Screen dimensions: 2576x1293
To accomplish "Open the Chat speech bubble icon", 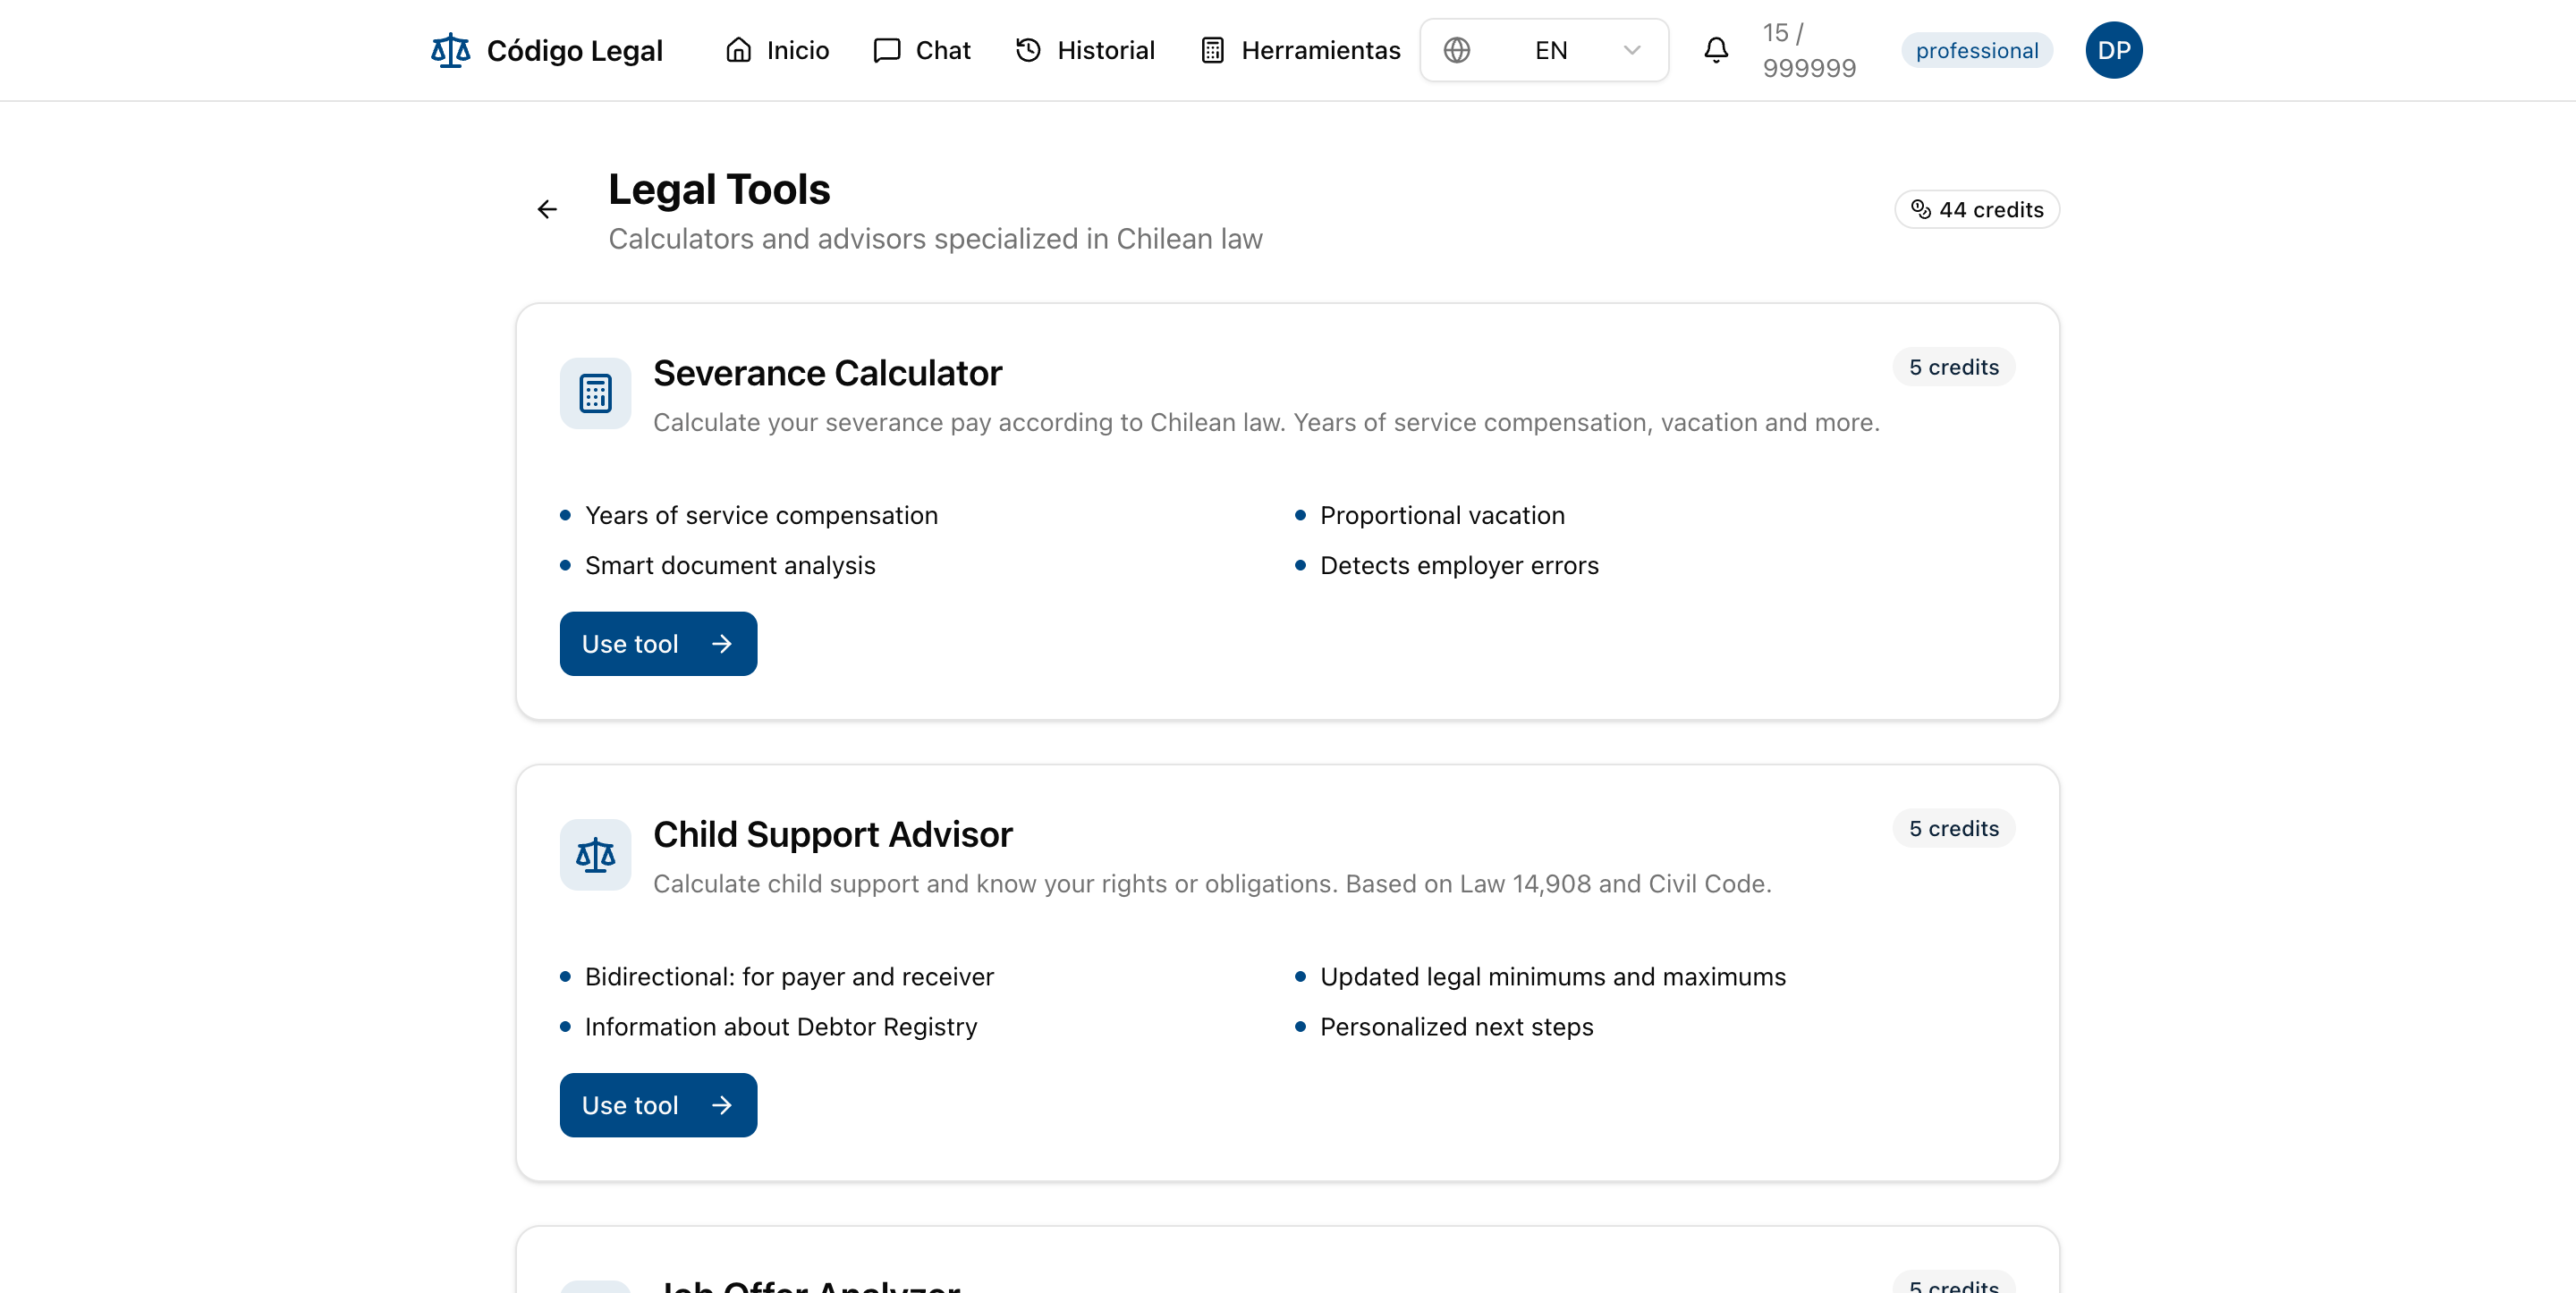I will pos(886,50).
